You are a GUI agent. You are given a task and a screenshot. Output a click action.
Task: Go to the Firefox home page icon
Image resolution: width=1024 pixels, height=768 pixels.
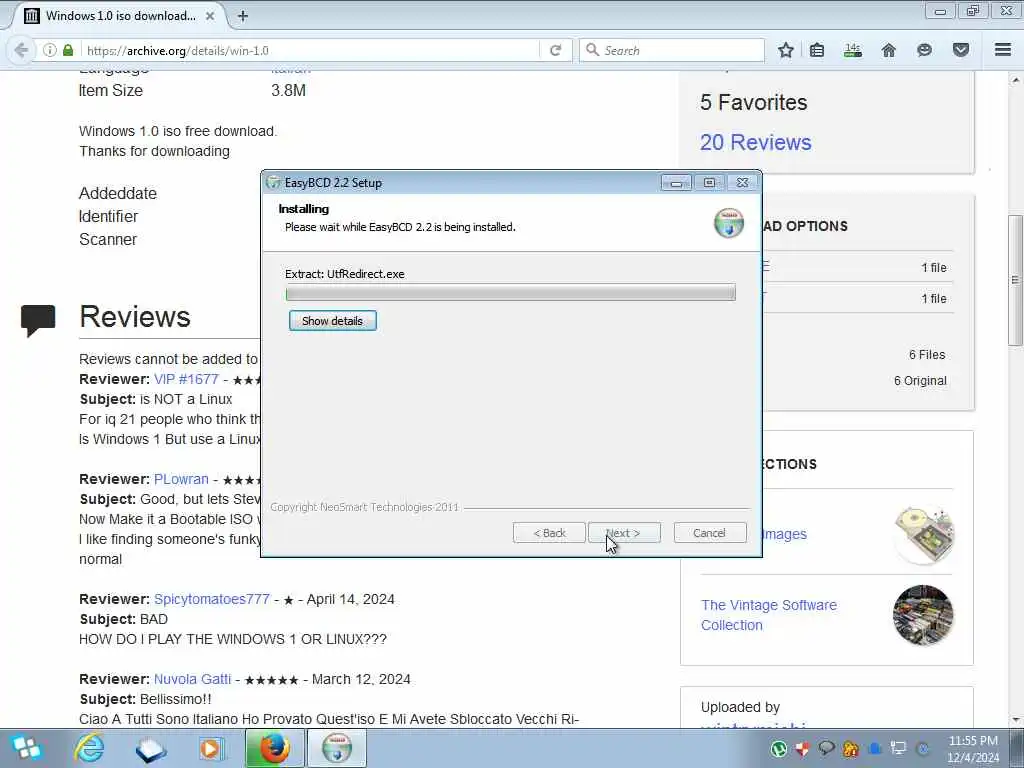(889, 50)
